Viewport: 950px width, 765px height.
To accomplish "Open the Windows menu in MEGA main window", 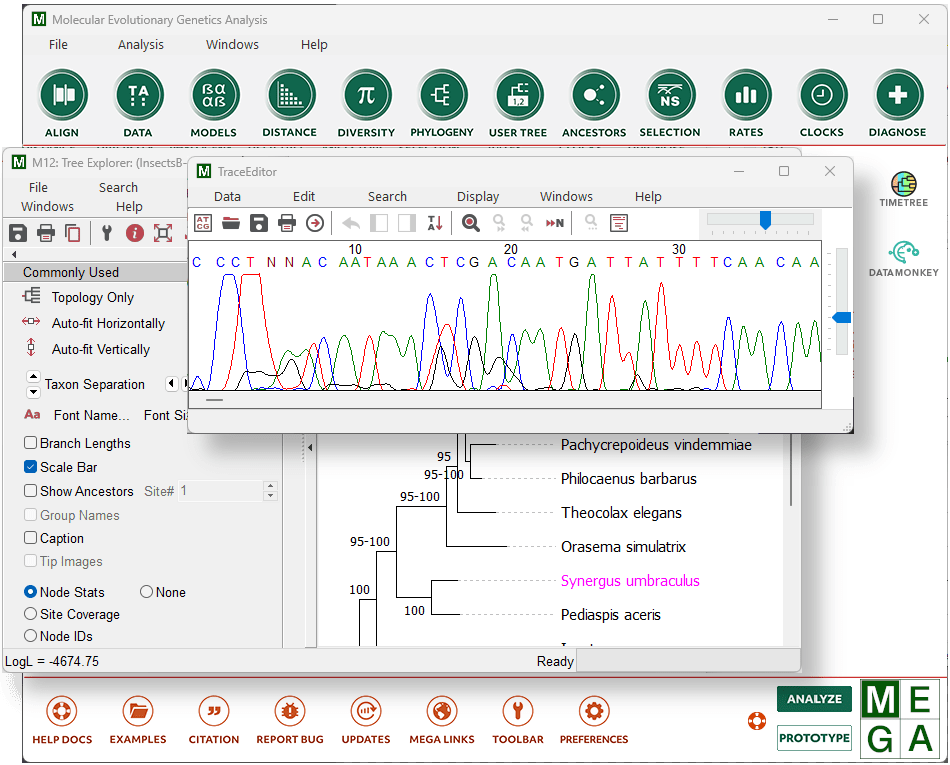I will [x=232, y=45].
